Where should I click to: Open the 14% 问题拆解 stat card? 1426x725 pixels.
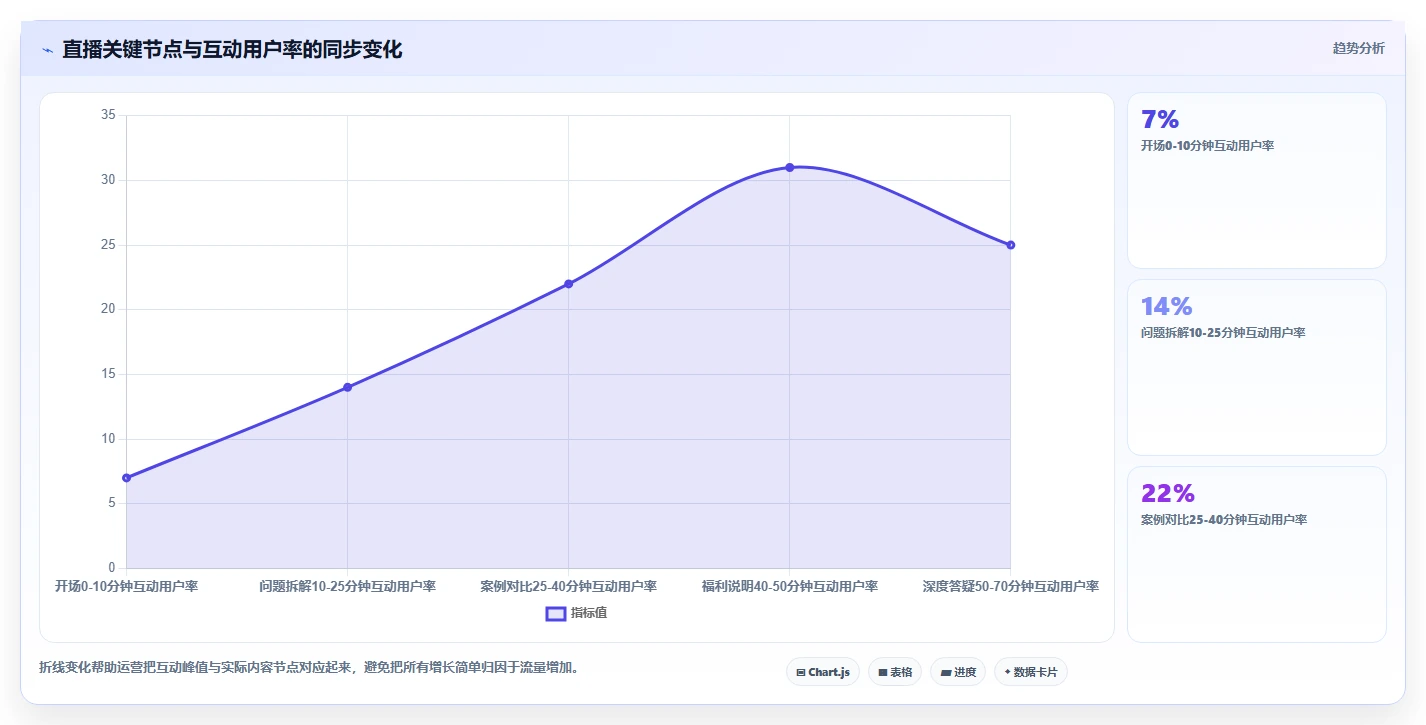point(1257,367)
